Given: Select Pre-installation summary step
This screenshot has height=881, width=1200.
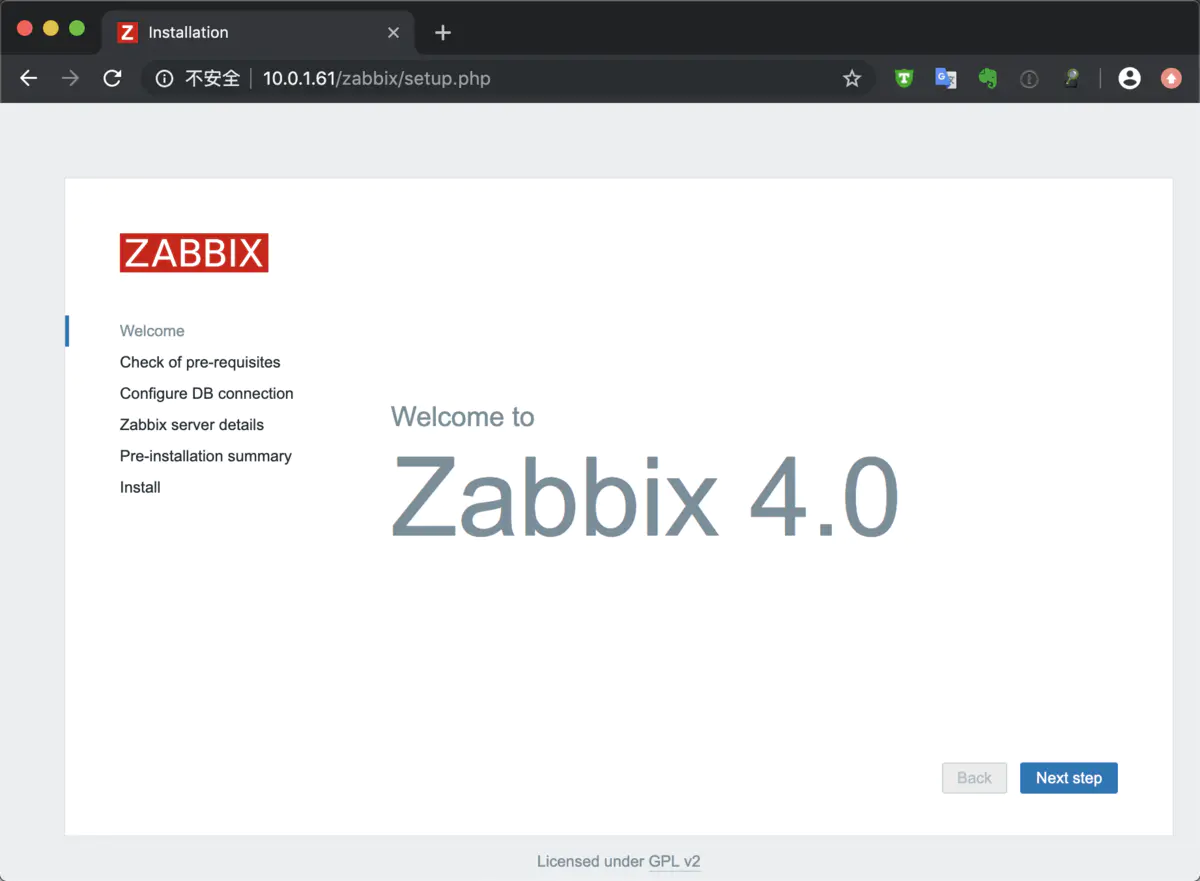Looking at the screenshot, I should tap(206, 456).
